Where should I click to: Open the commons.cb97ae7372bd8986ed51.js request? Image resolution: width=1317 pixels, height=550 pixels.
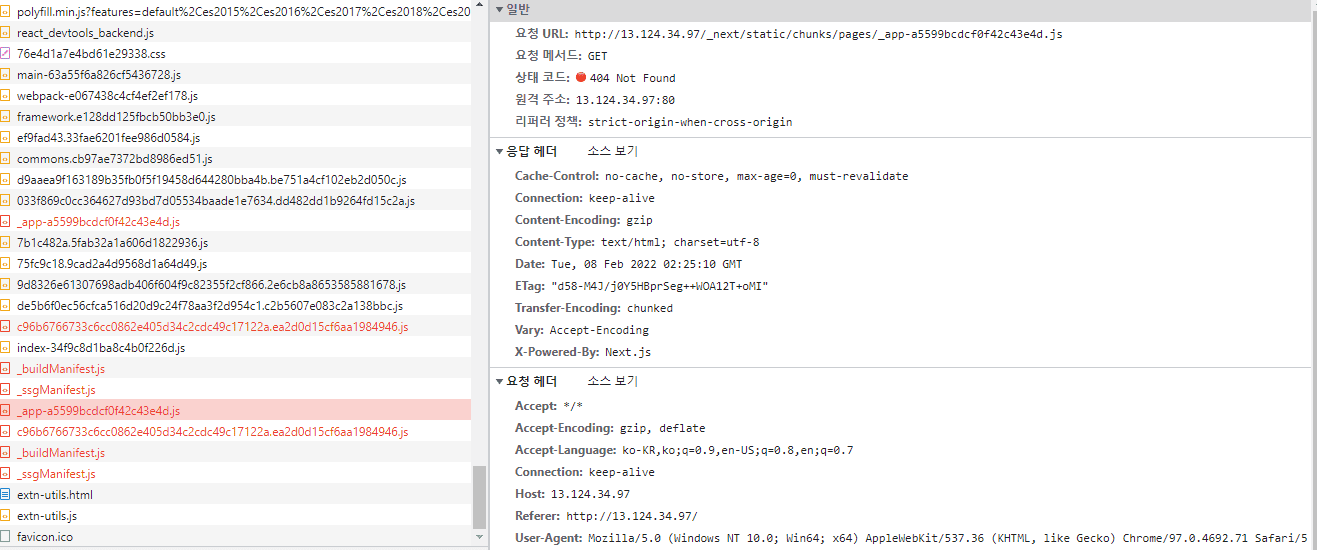114,159
